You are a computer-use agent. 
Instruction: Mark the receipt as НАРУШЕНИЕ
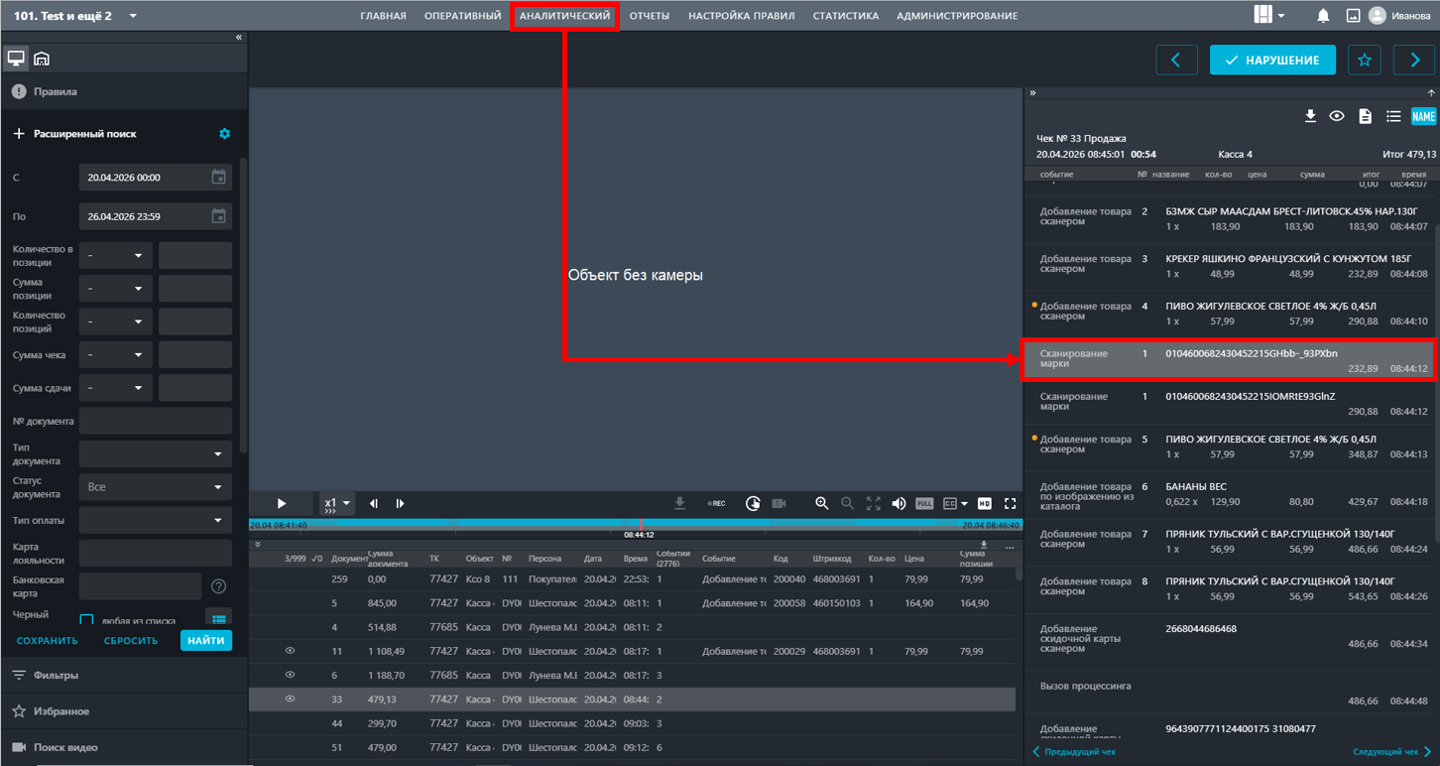1272,60
